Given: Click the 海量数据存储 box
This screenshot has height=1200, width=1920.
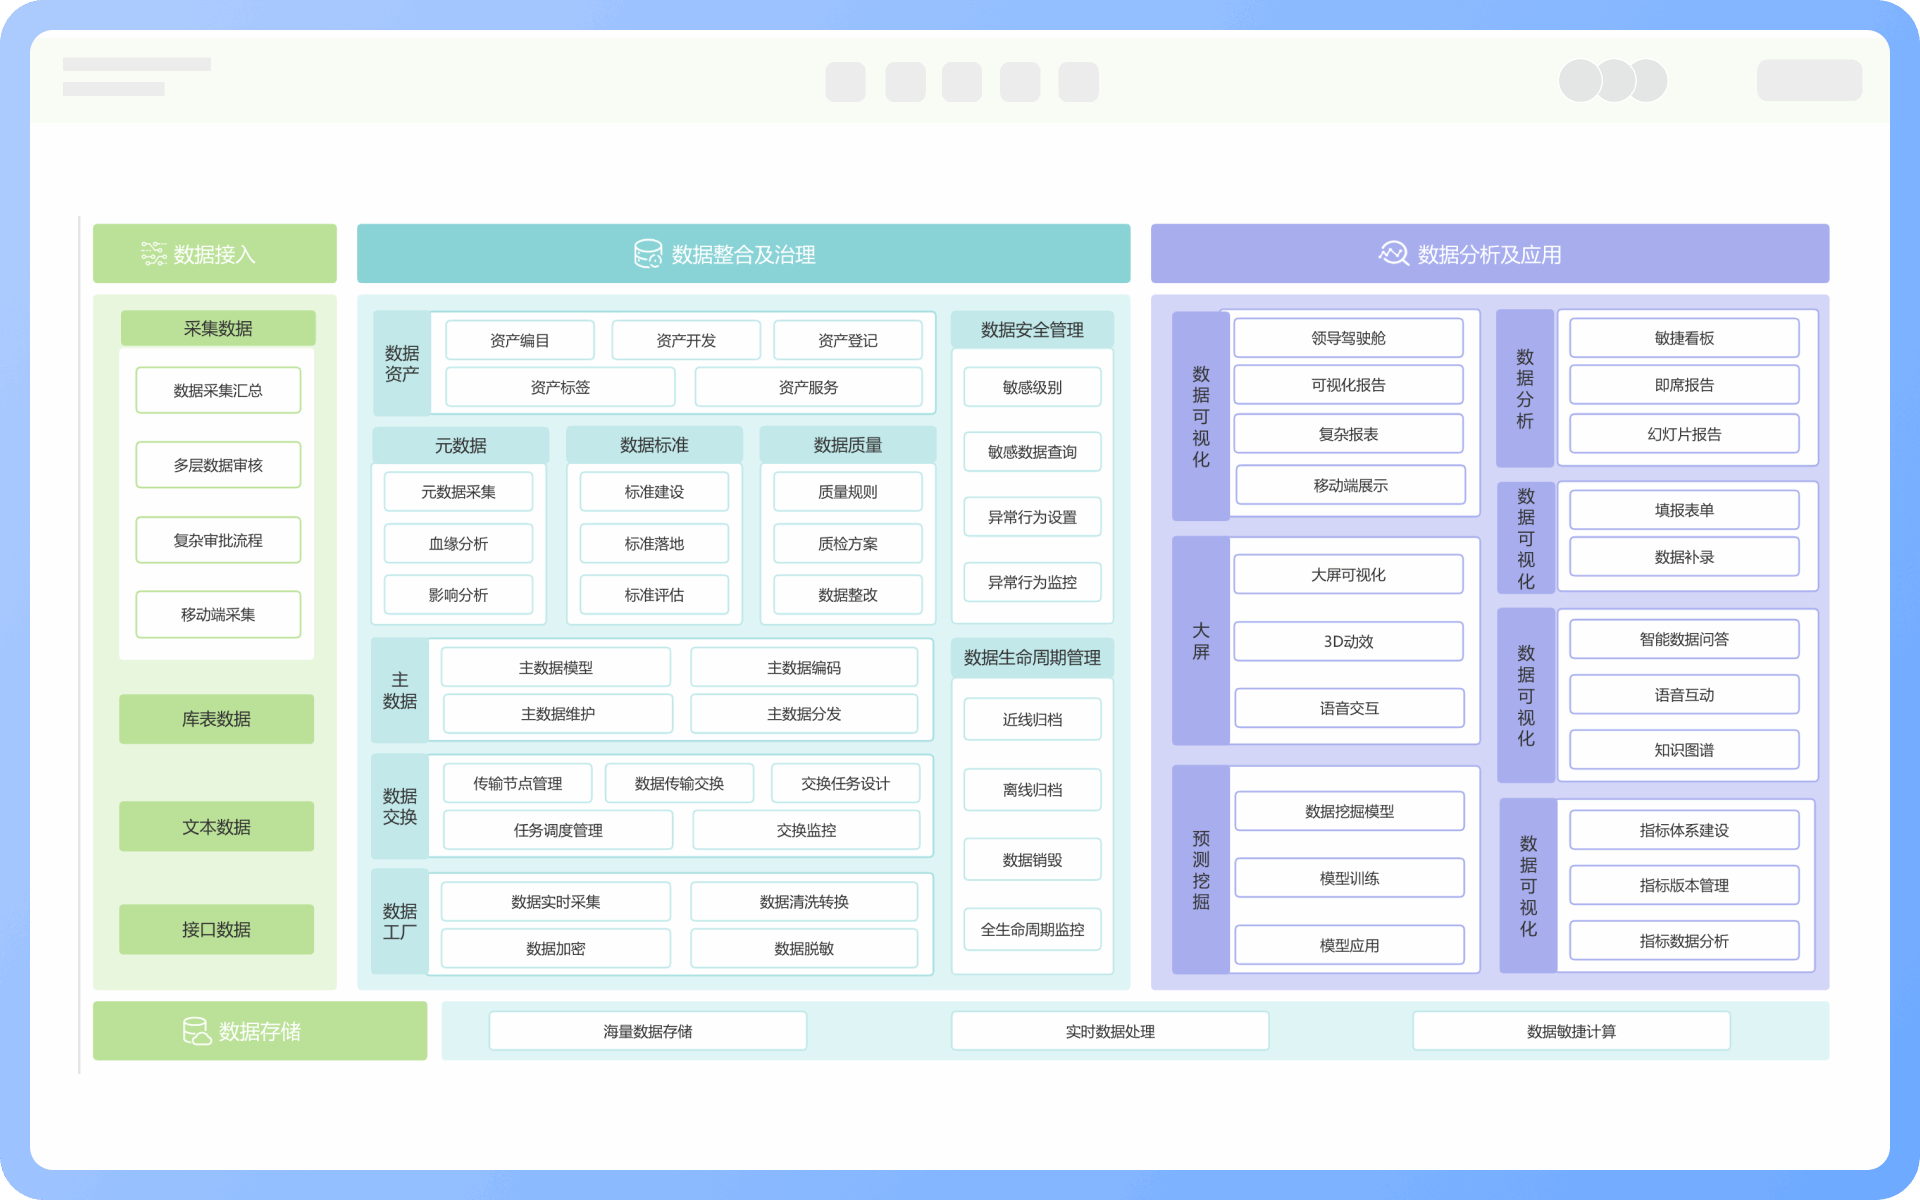Looking at the screenshot, I should coord(647,1031).
